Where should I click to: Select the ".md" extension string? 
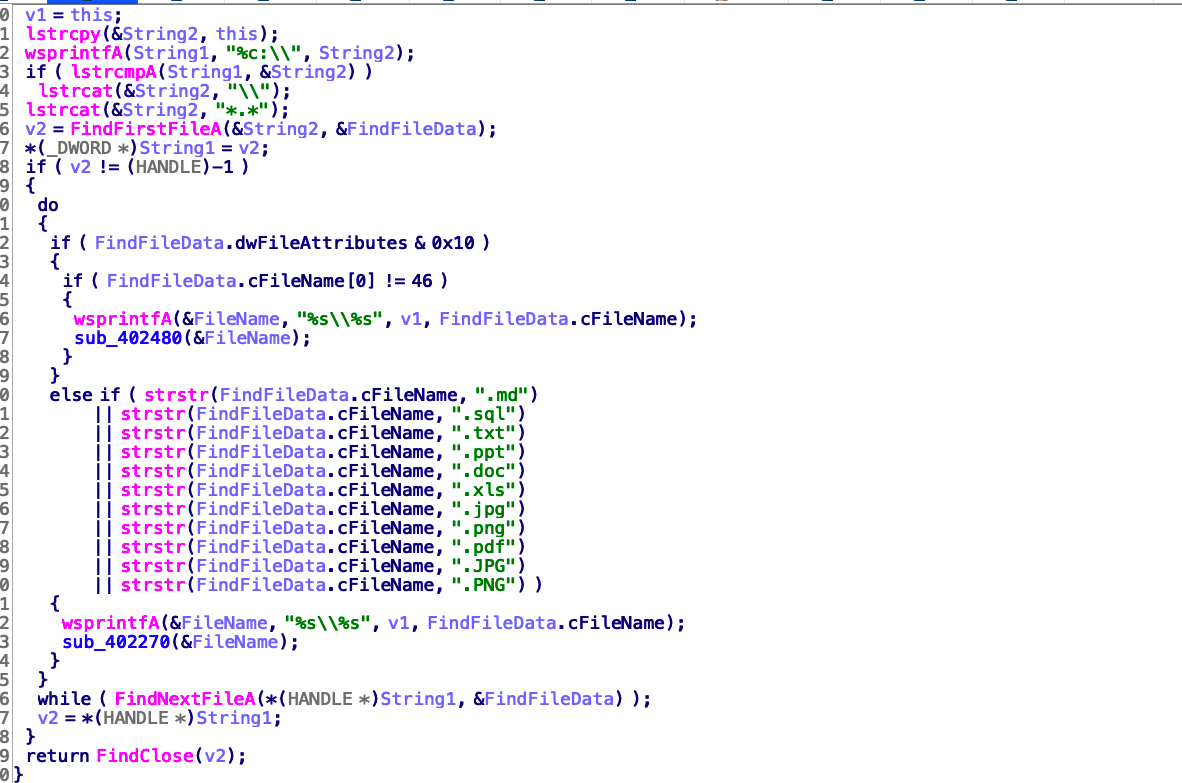pos(501,396)
